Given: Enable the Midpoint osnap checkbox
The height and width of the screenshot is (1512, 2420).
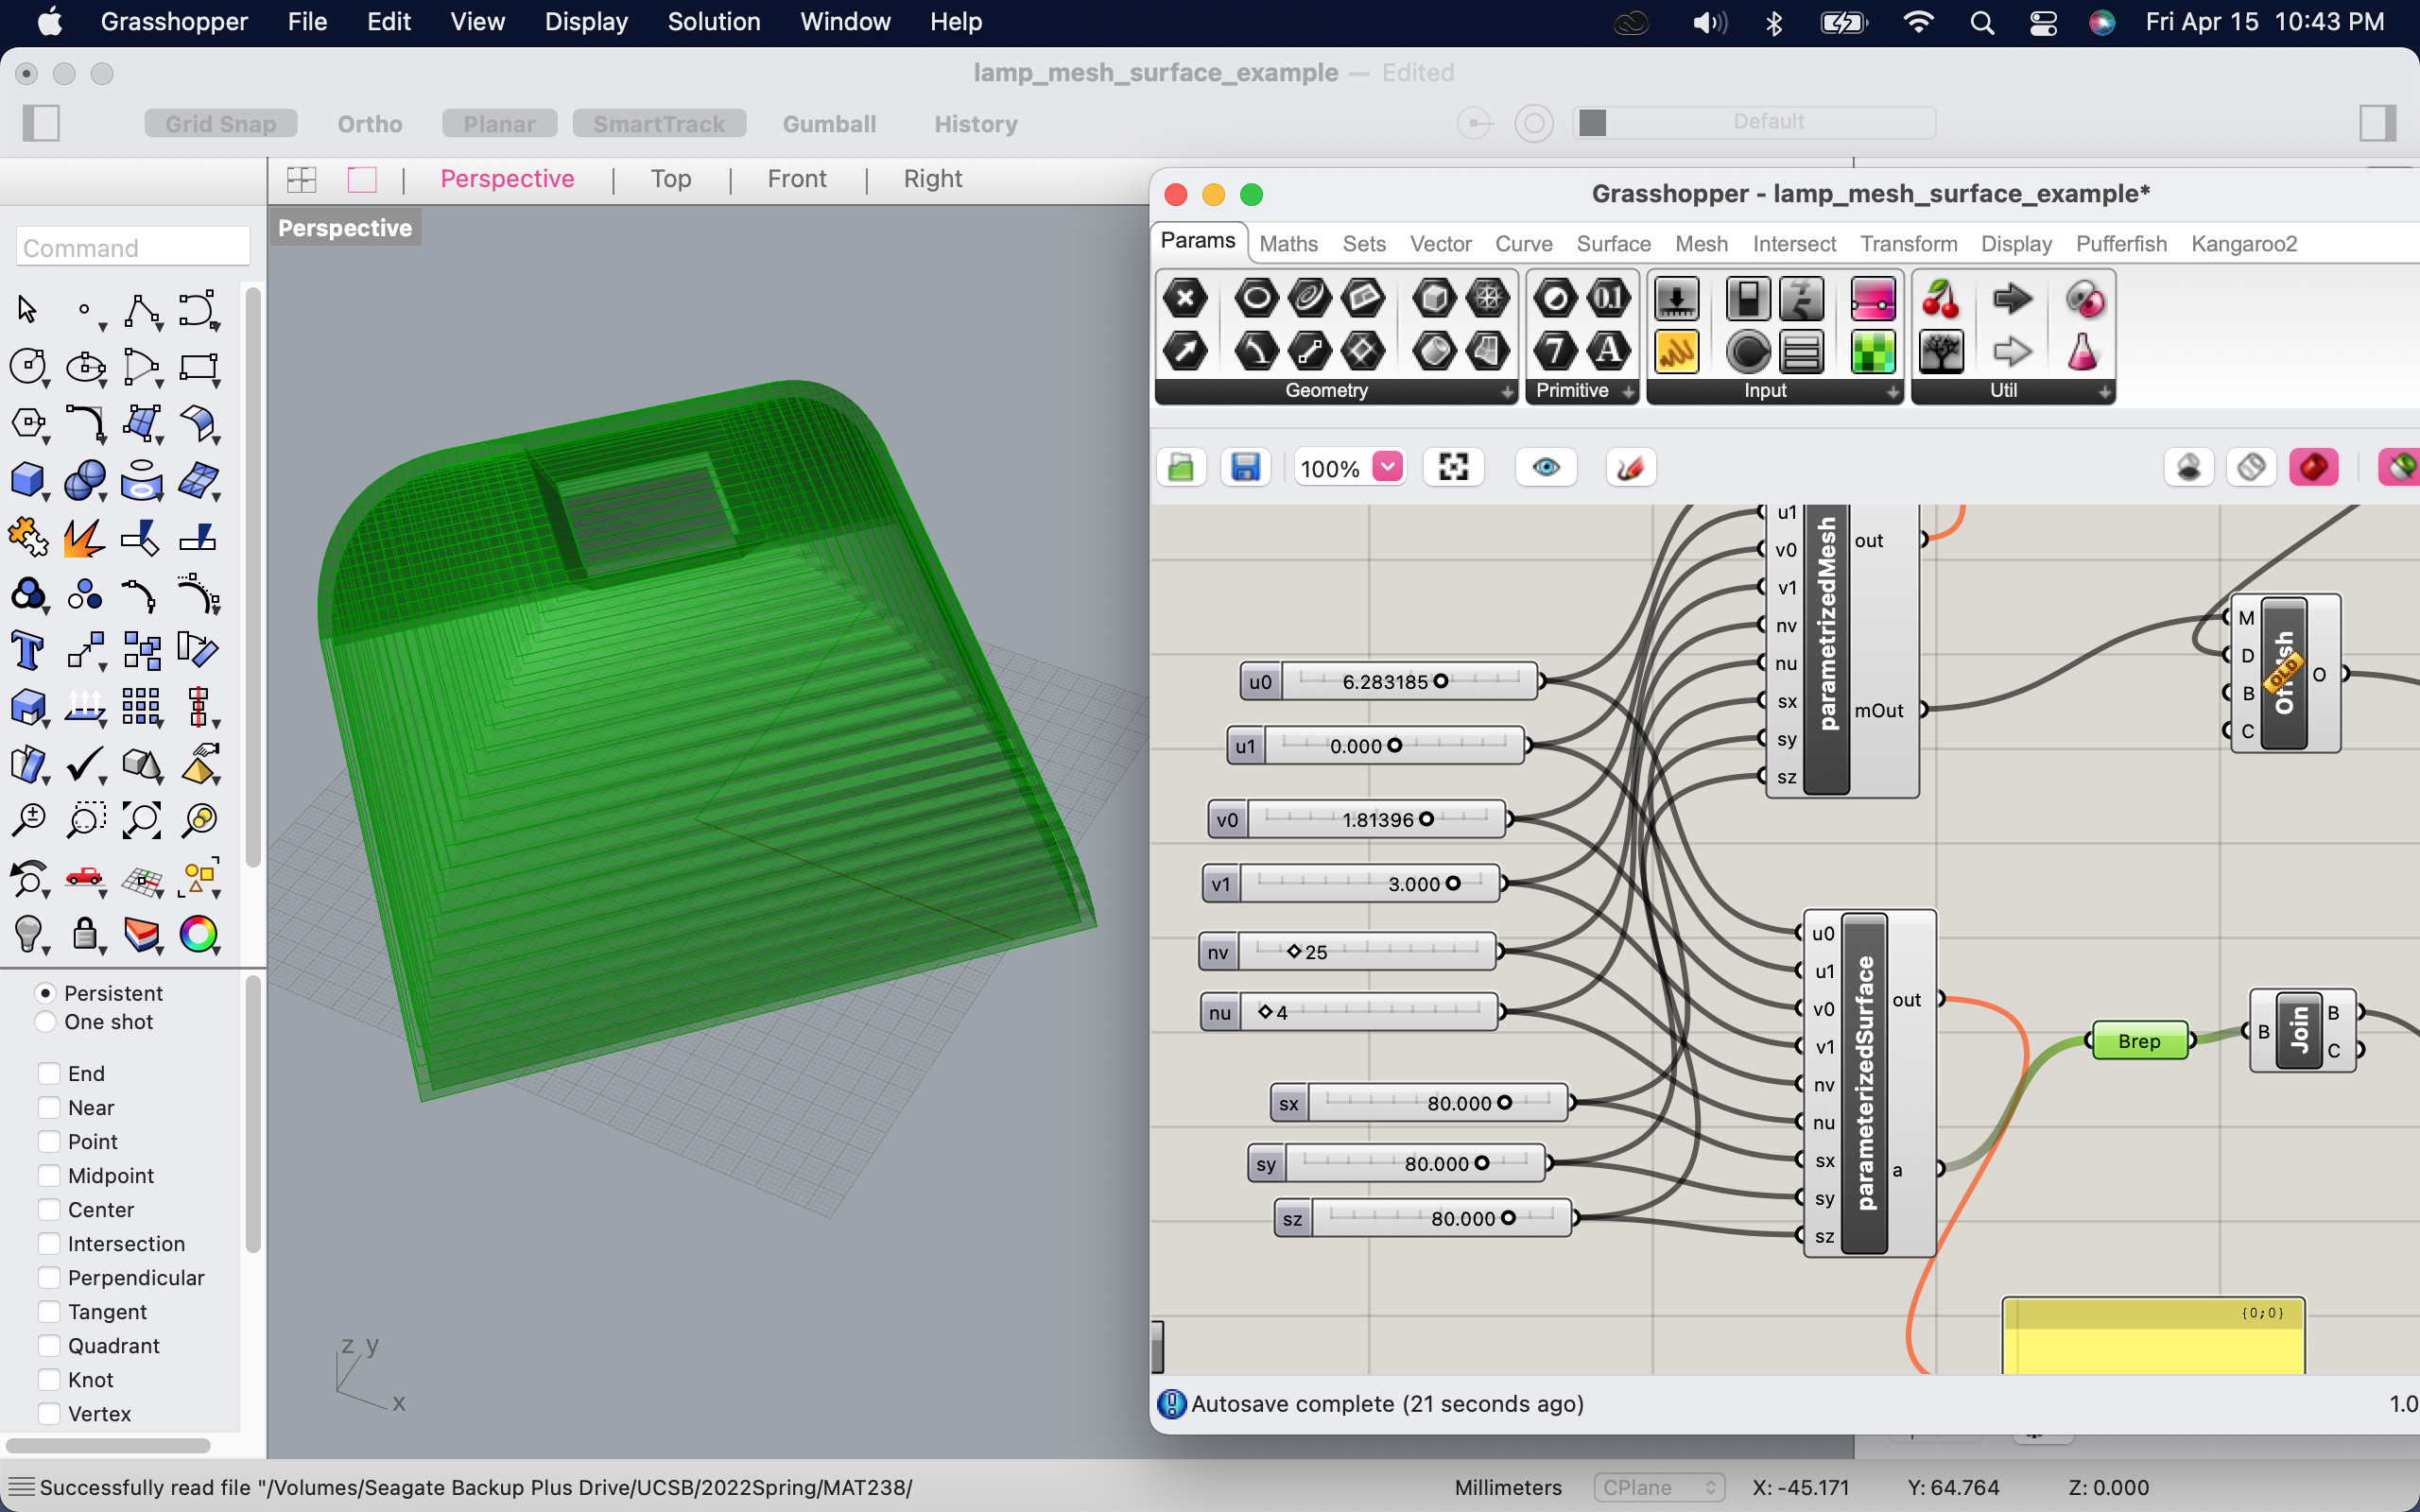Looking at the screenshot, I should click(x=49, y=1176).
